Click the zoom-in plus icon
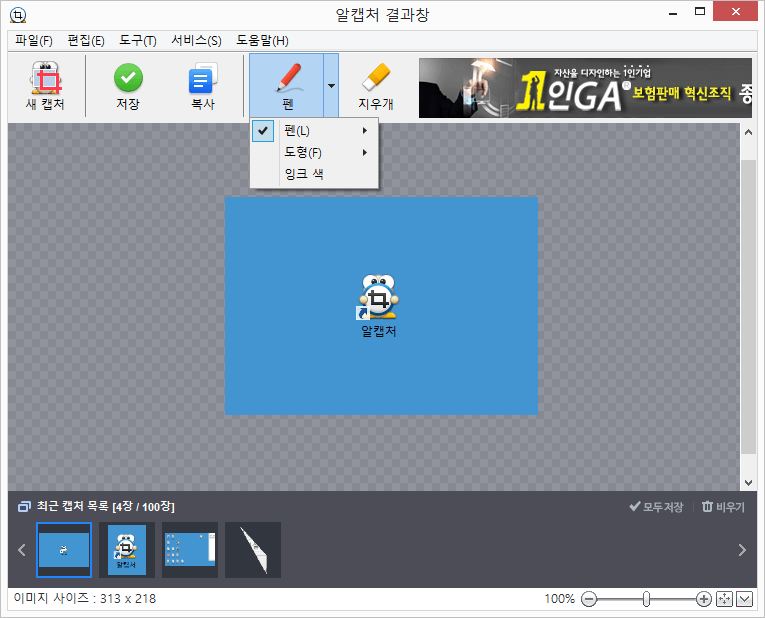The width and height of the screenshot is (765, 618). point(703,599)
